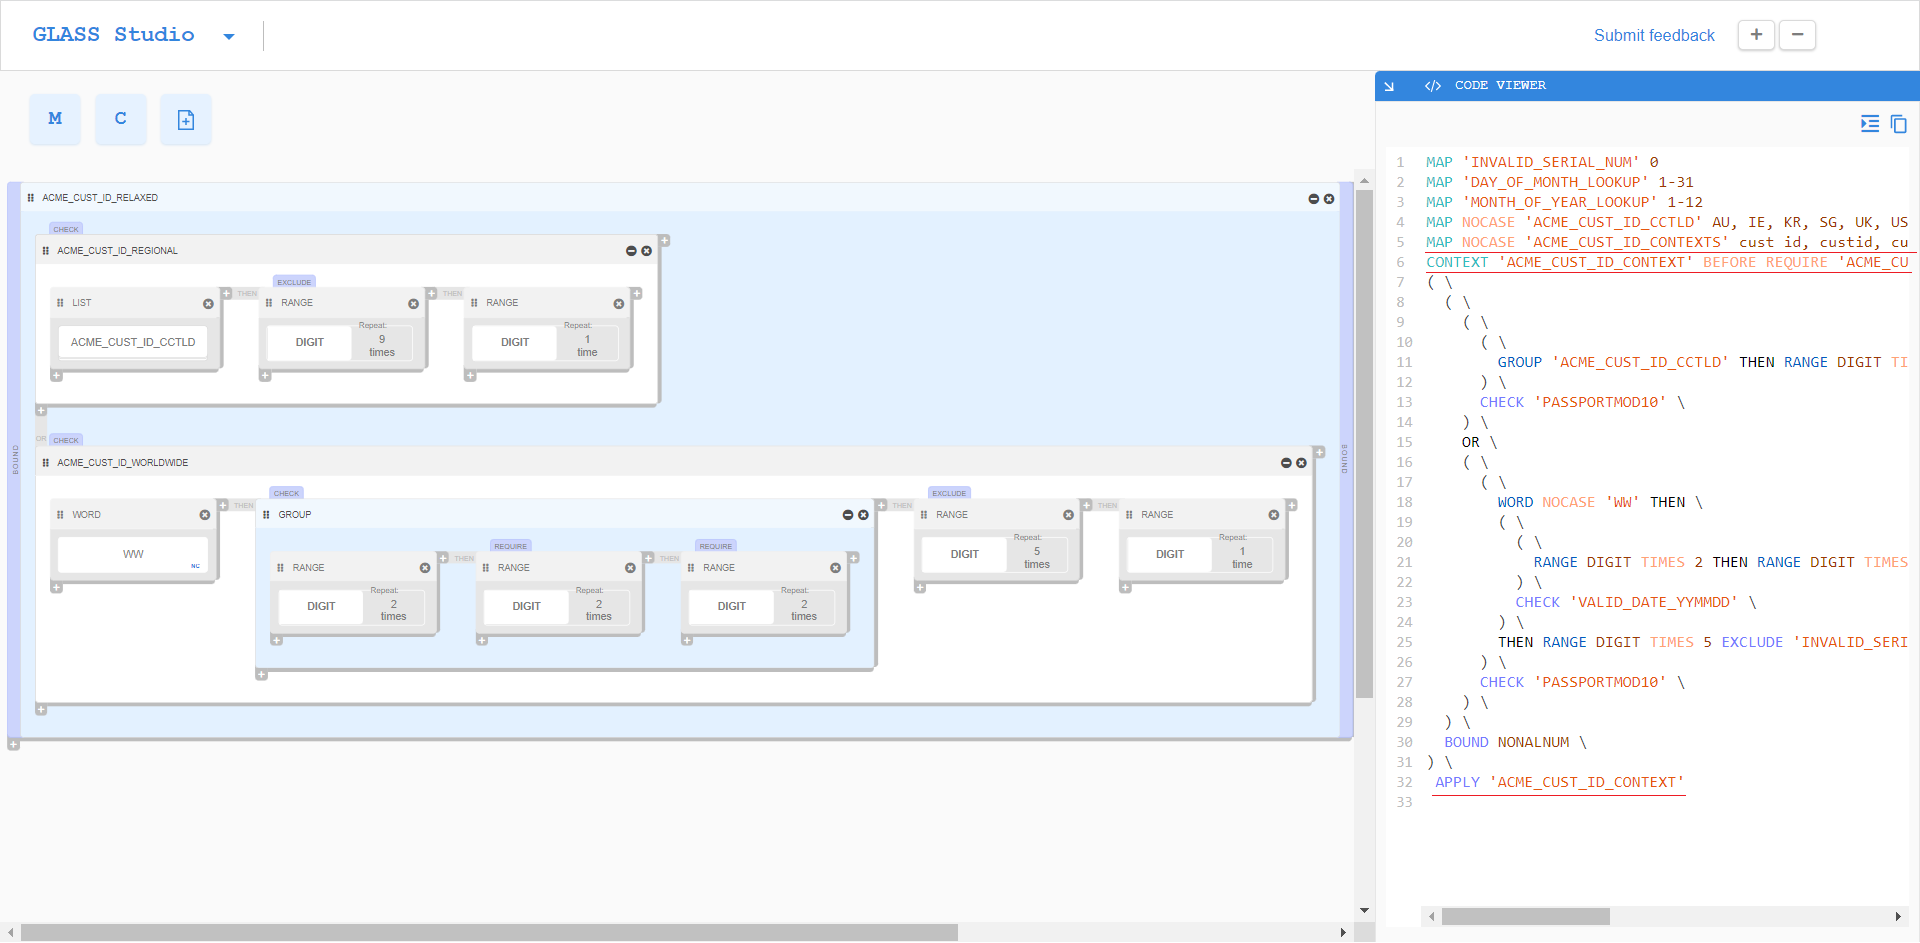This screenshot has height=943, width=1920.
Task: Add a block below the ACME_CUST_ID_RELAXED container
Action: pos(13,744)
